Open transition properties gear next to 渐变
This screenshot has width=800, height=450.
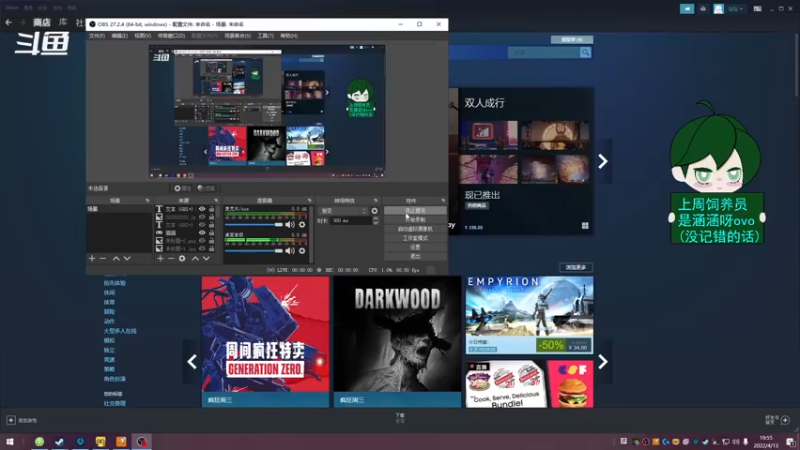pyautogui.click(x=374, y=211)
